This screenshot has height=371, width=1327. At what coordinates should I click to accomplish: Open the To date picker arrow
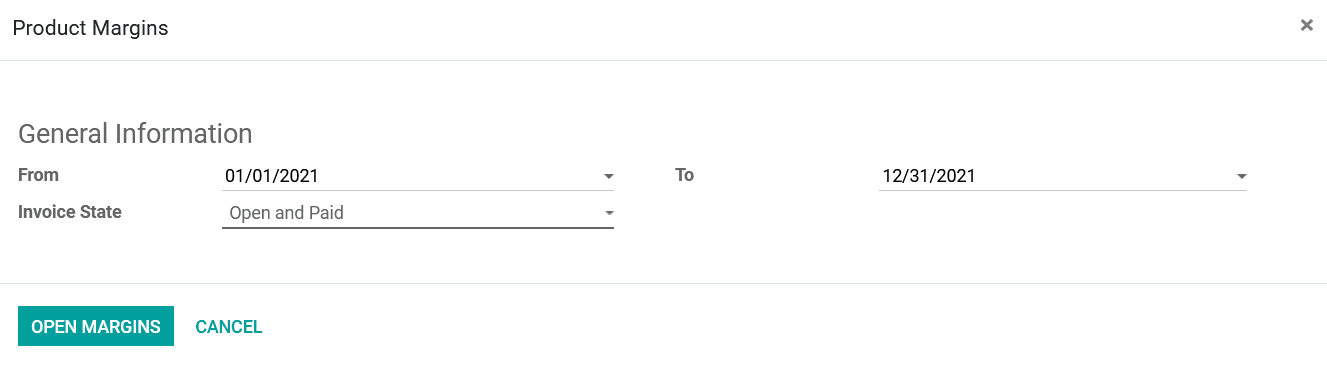[x=1241, y=177]
